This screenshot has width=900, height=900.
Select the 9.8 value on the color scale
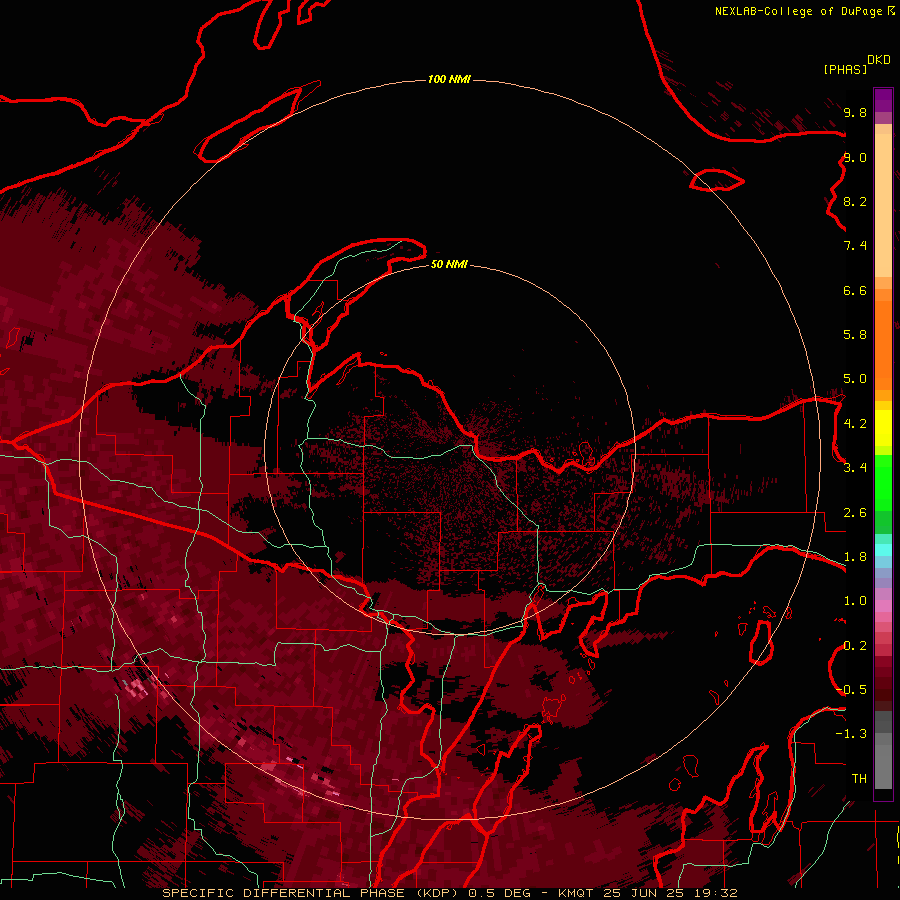tap(855, 112)
